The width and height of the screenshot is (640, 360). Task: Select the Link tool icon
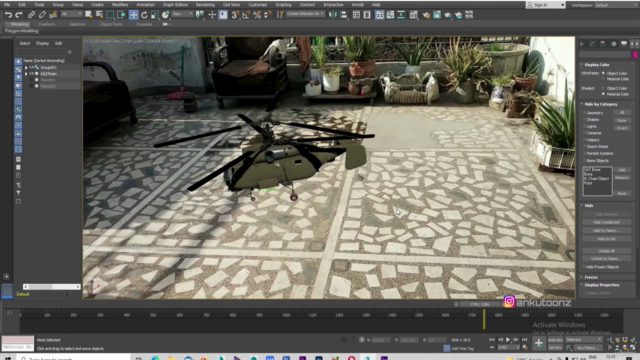31,15
